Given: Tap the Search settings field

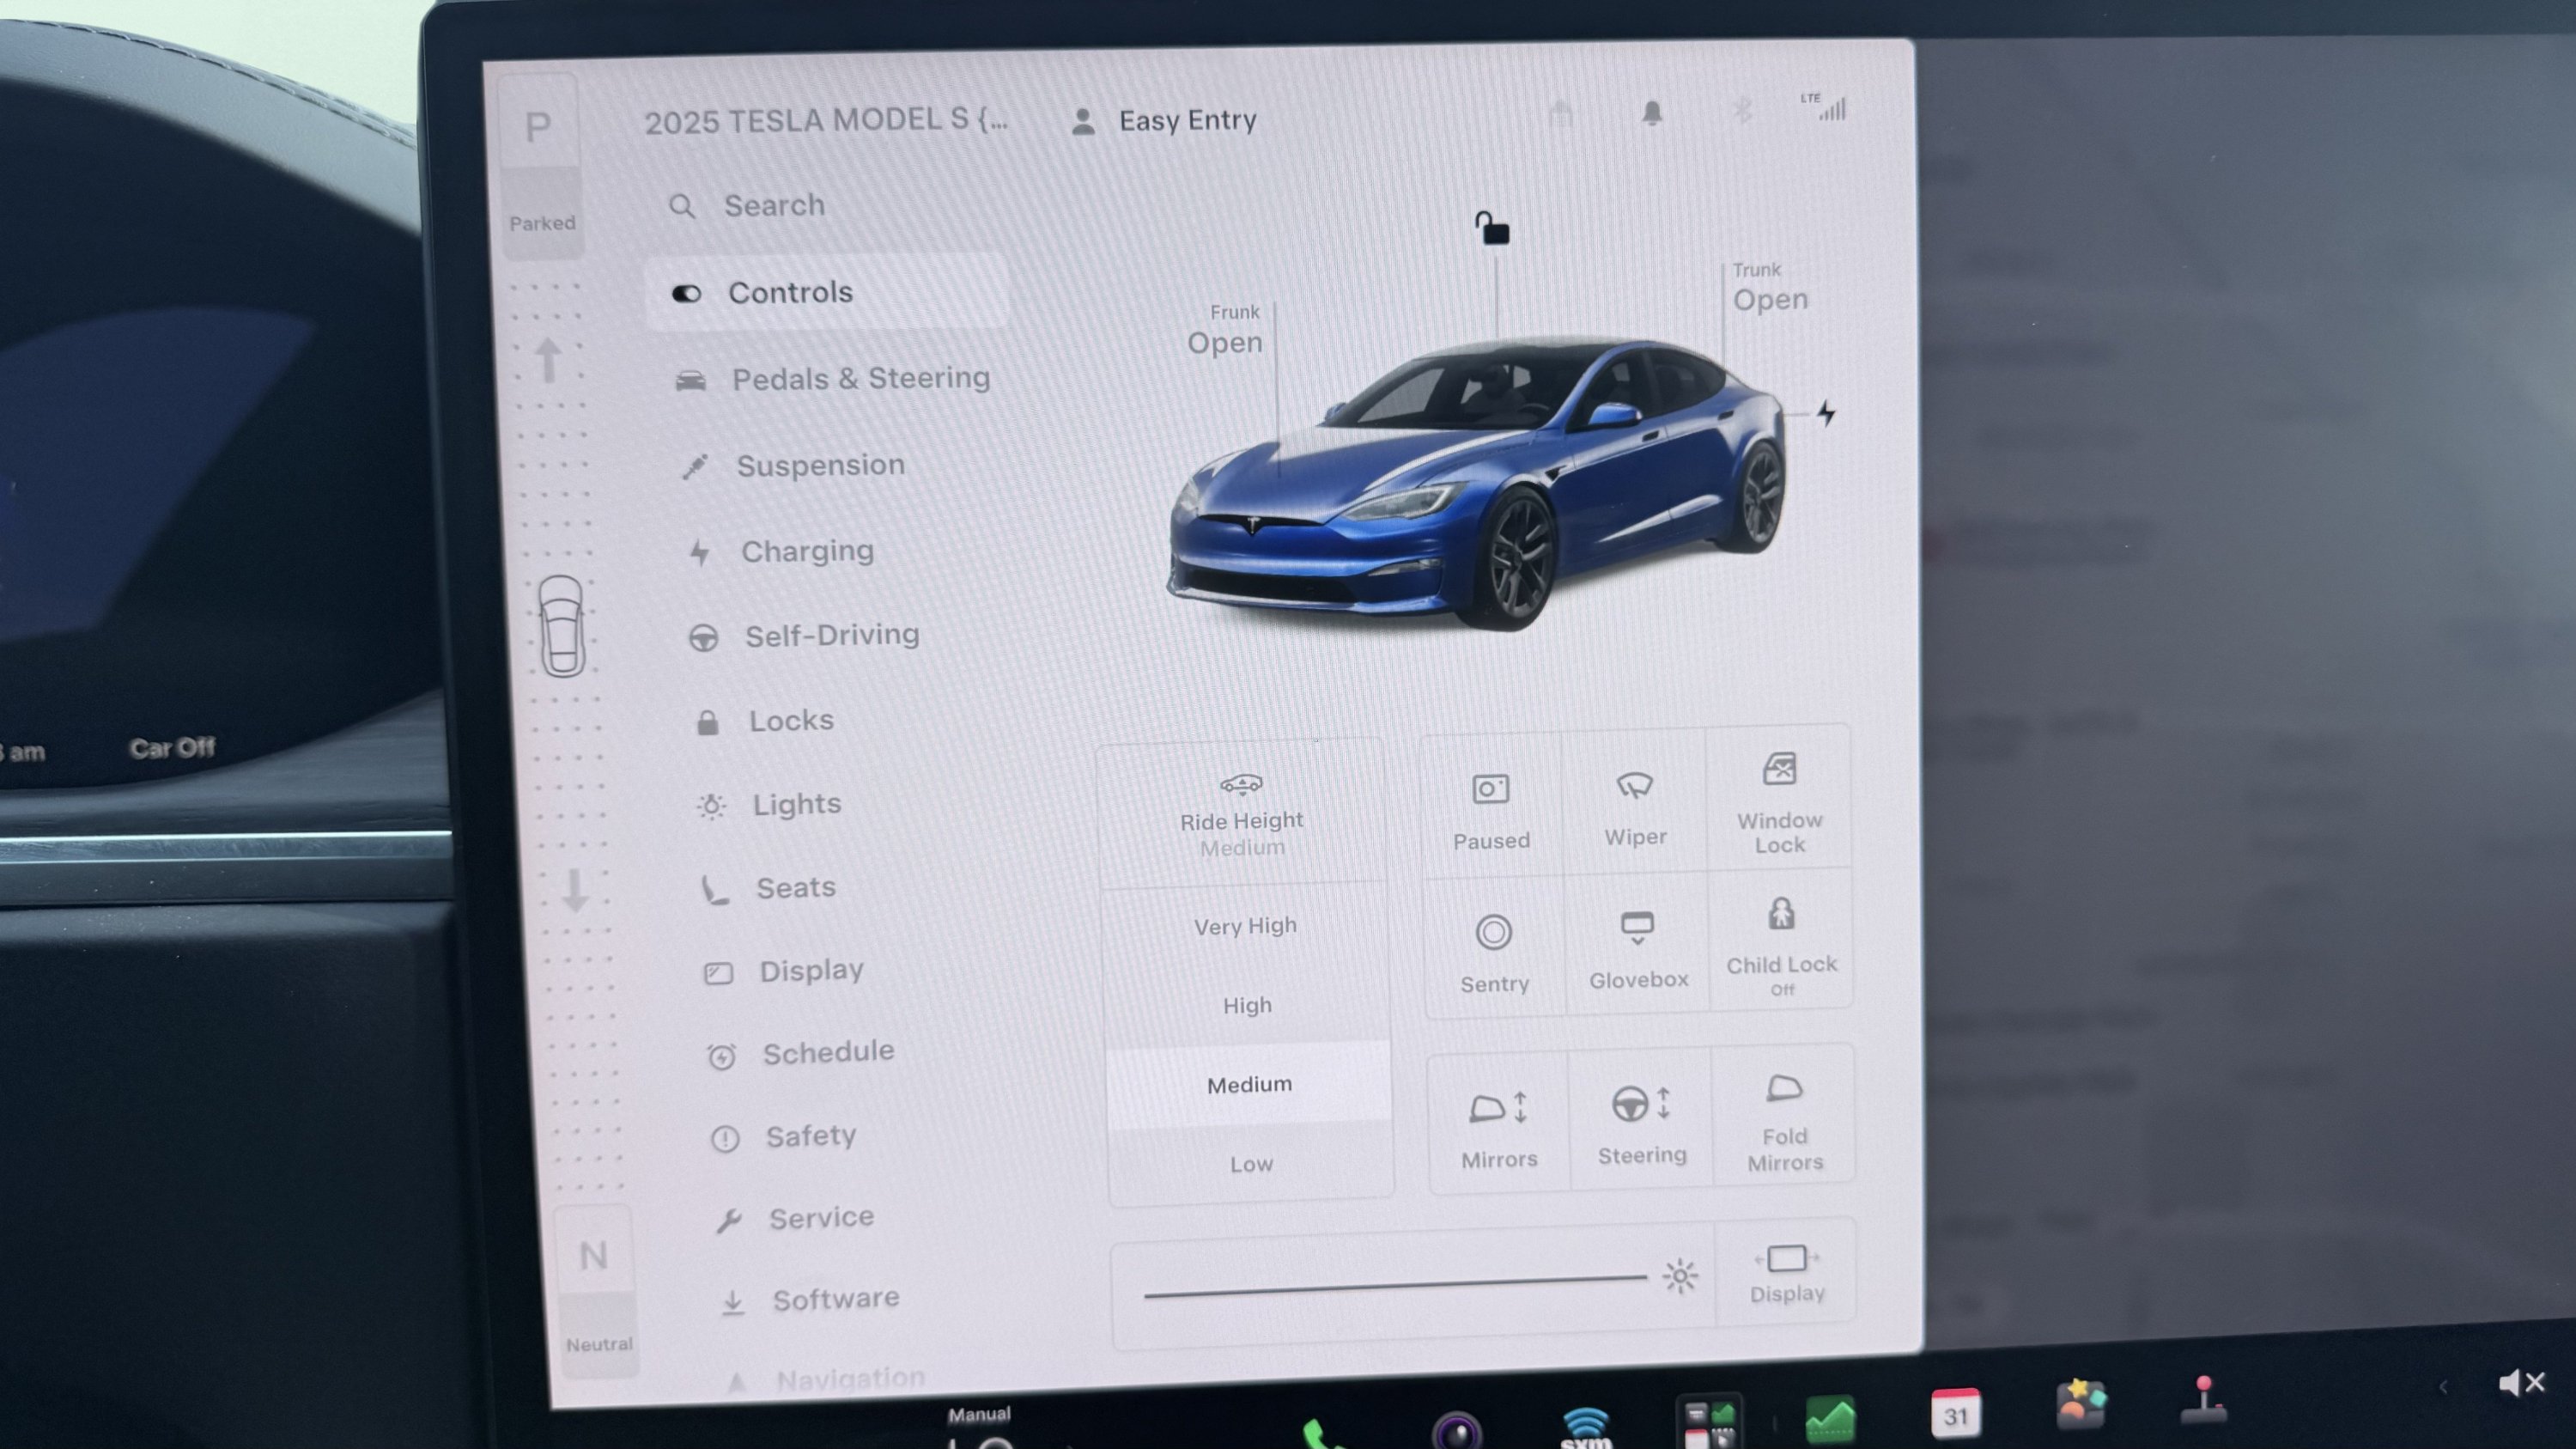Looking at the screenshot, I should (x=748, y=206).
